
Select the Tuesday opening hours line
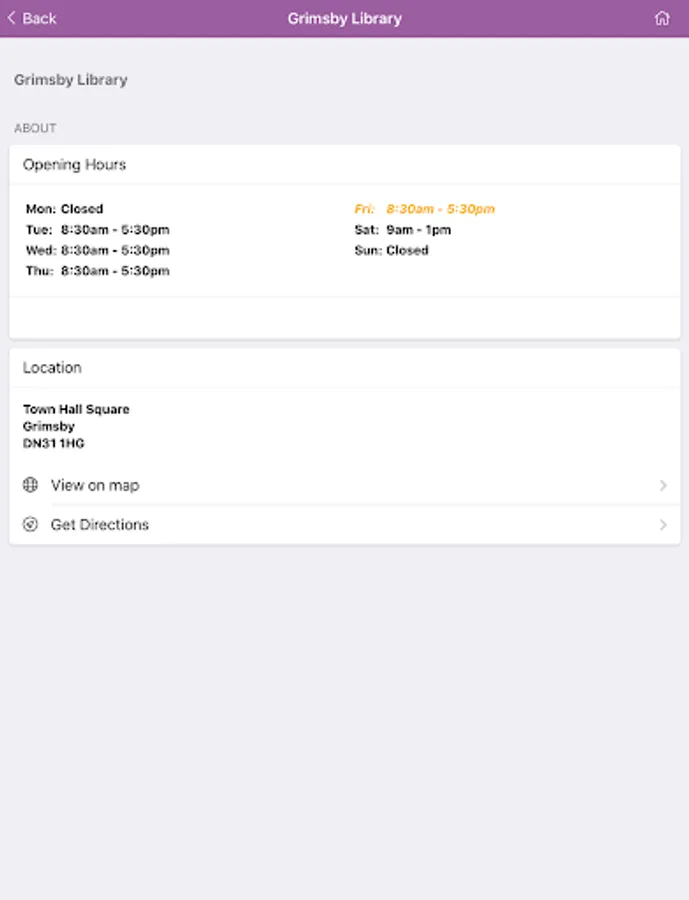[98, 230]
